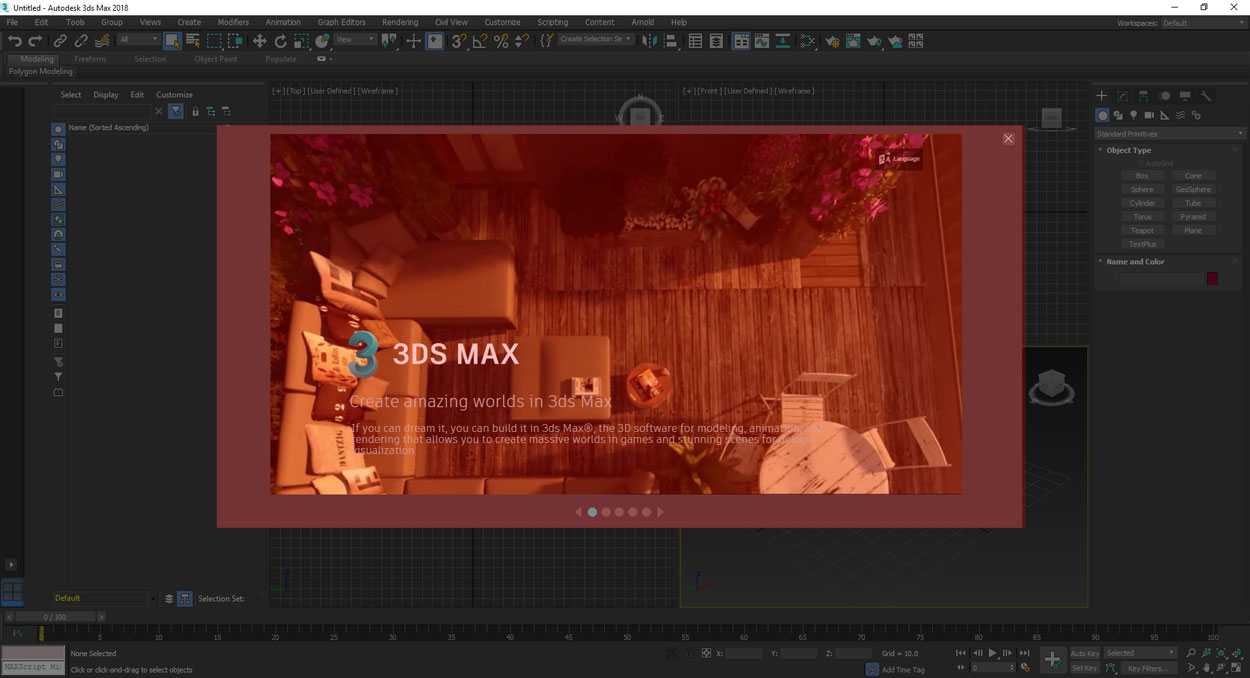This screenshot has height=678, width=1250.
Task: Click the Go to End playback button
Action: (1024, 653)
